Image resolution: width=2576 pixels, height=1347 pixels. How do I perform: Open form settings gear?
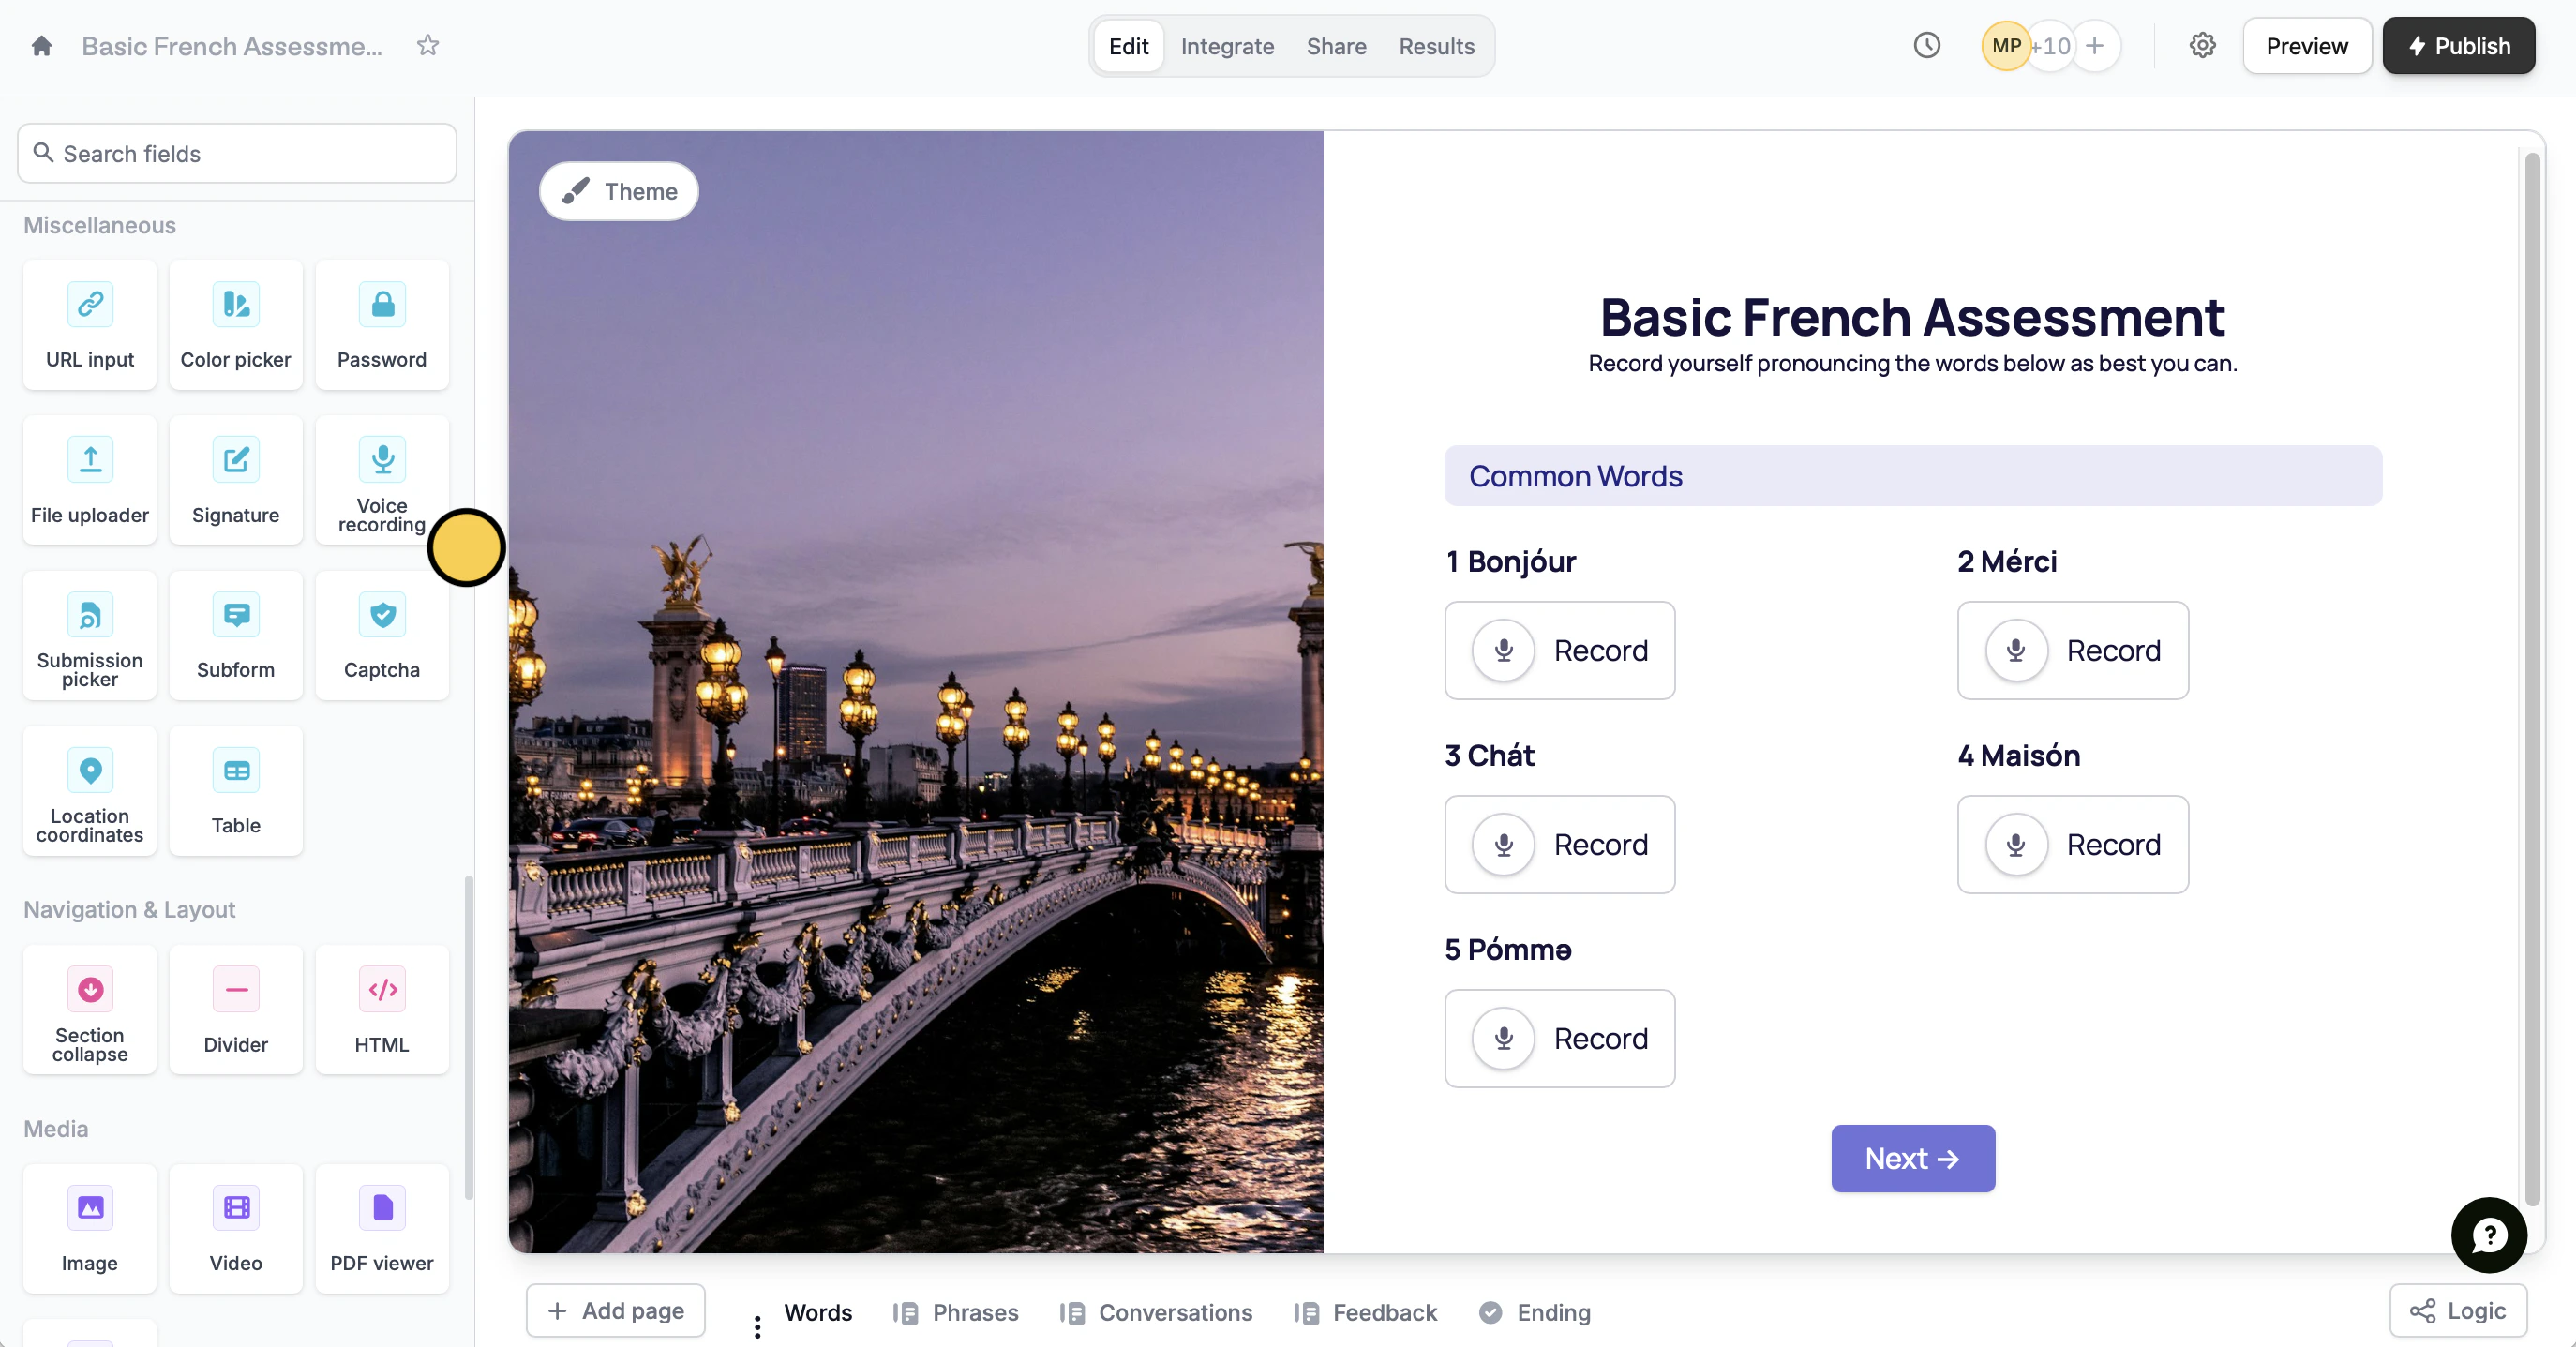click(x=2202, y=46)
